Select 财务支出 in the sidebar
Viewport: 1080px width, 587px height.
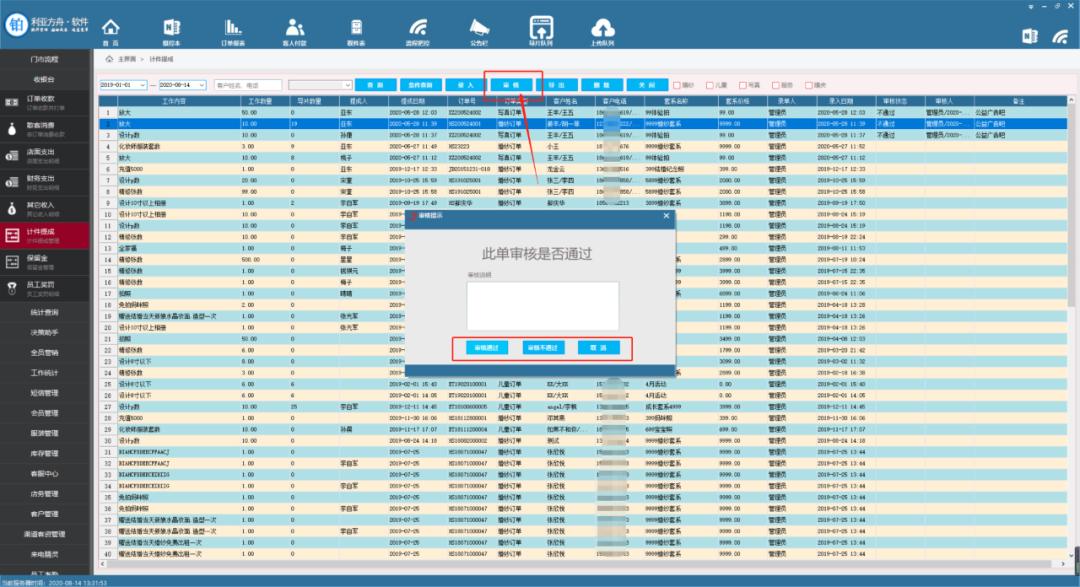coord(45,183)
